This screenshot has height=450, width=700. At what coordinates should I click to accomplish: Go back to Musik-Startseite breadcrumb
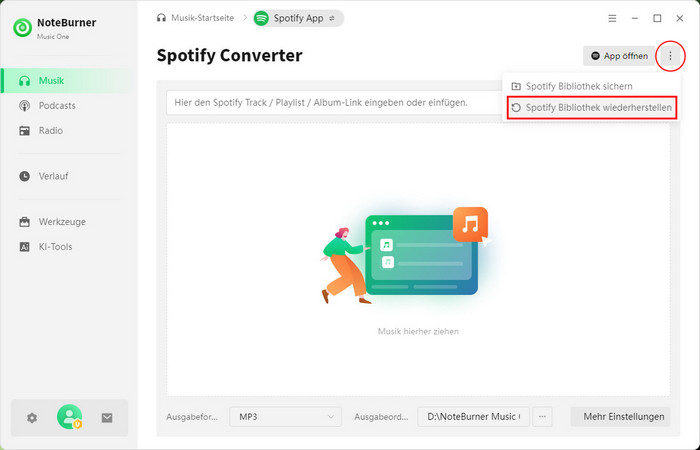click(x=202, y=18)
